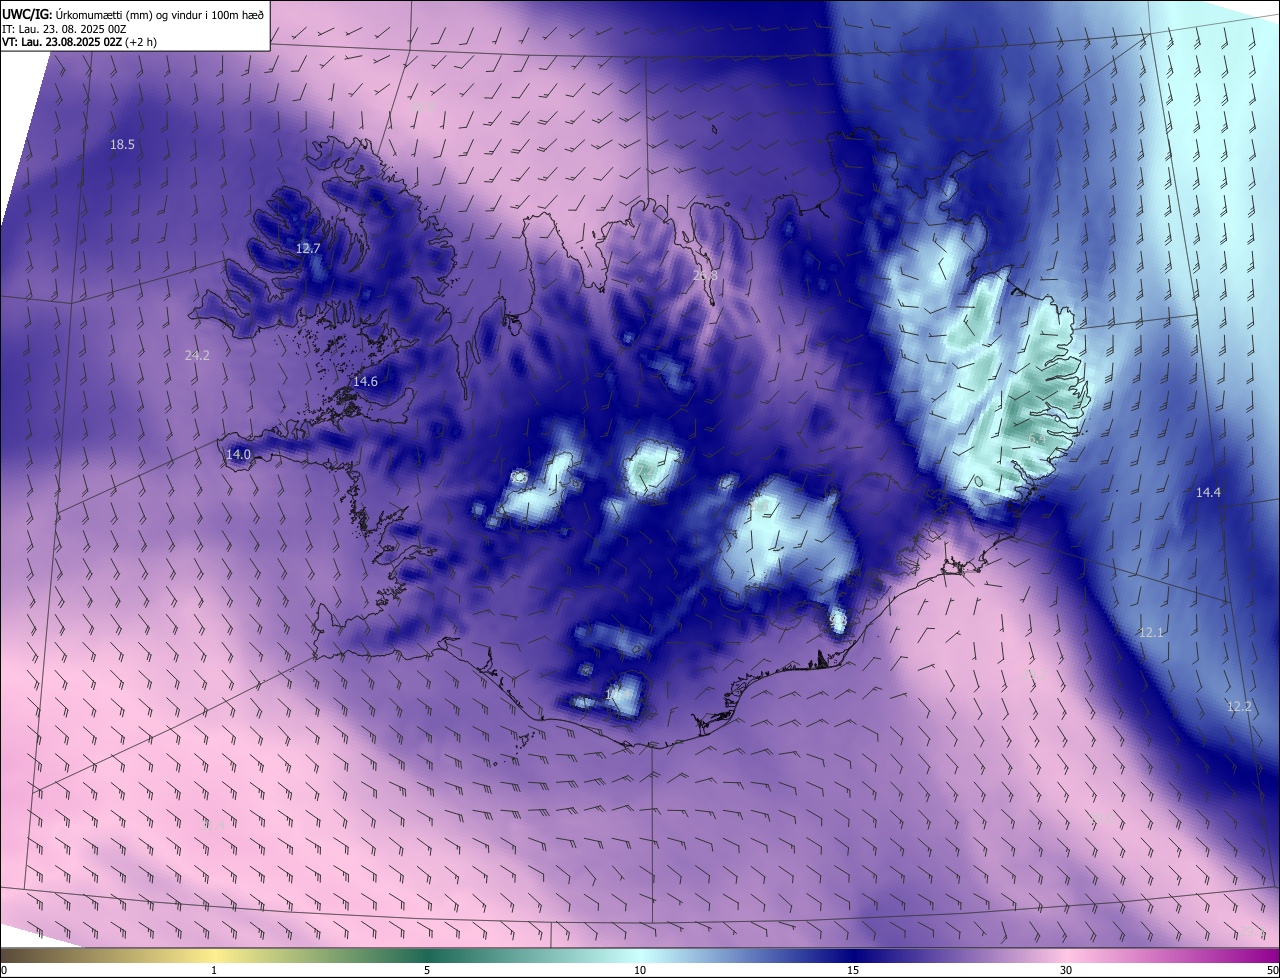The image size is (1280, 978).
Task: Click the 12.1 value label
Action: click(1152, 632)
